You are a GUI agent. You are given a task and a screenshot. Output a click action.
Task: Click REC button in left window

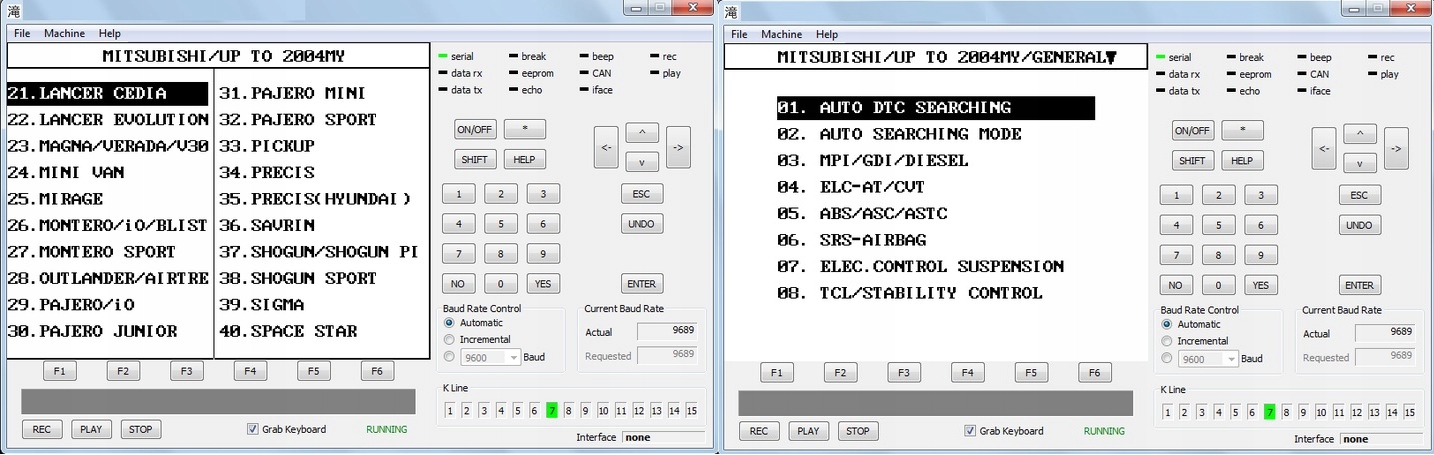pyautogui.click(x=42, y=429)
